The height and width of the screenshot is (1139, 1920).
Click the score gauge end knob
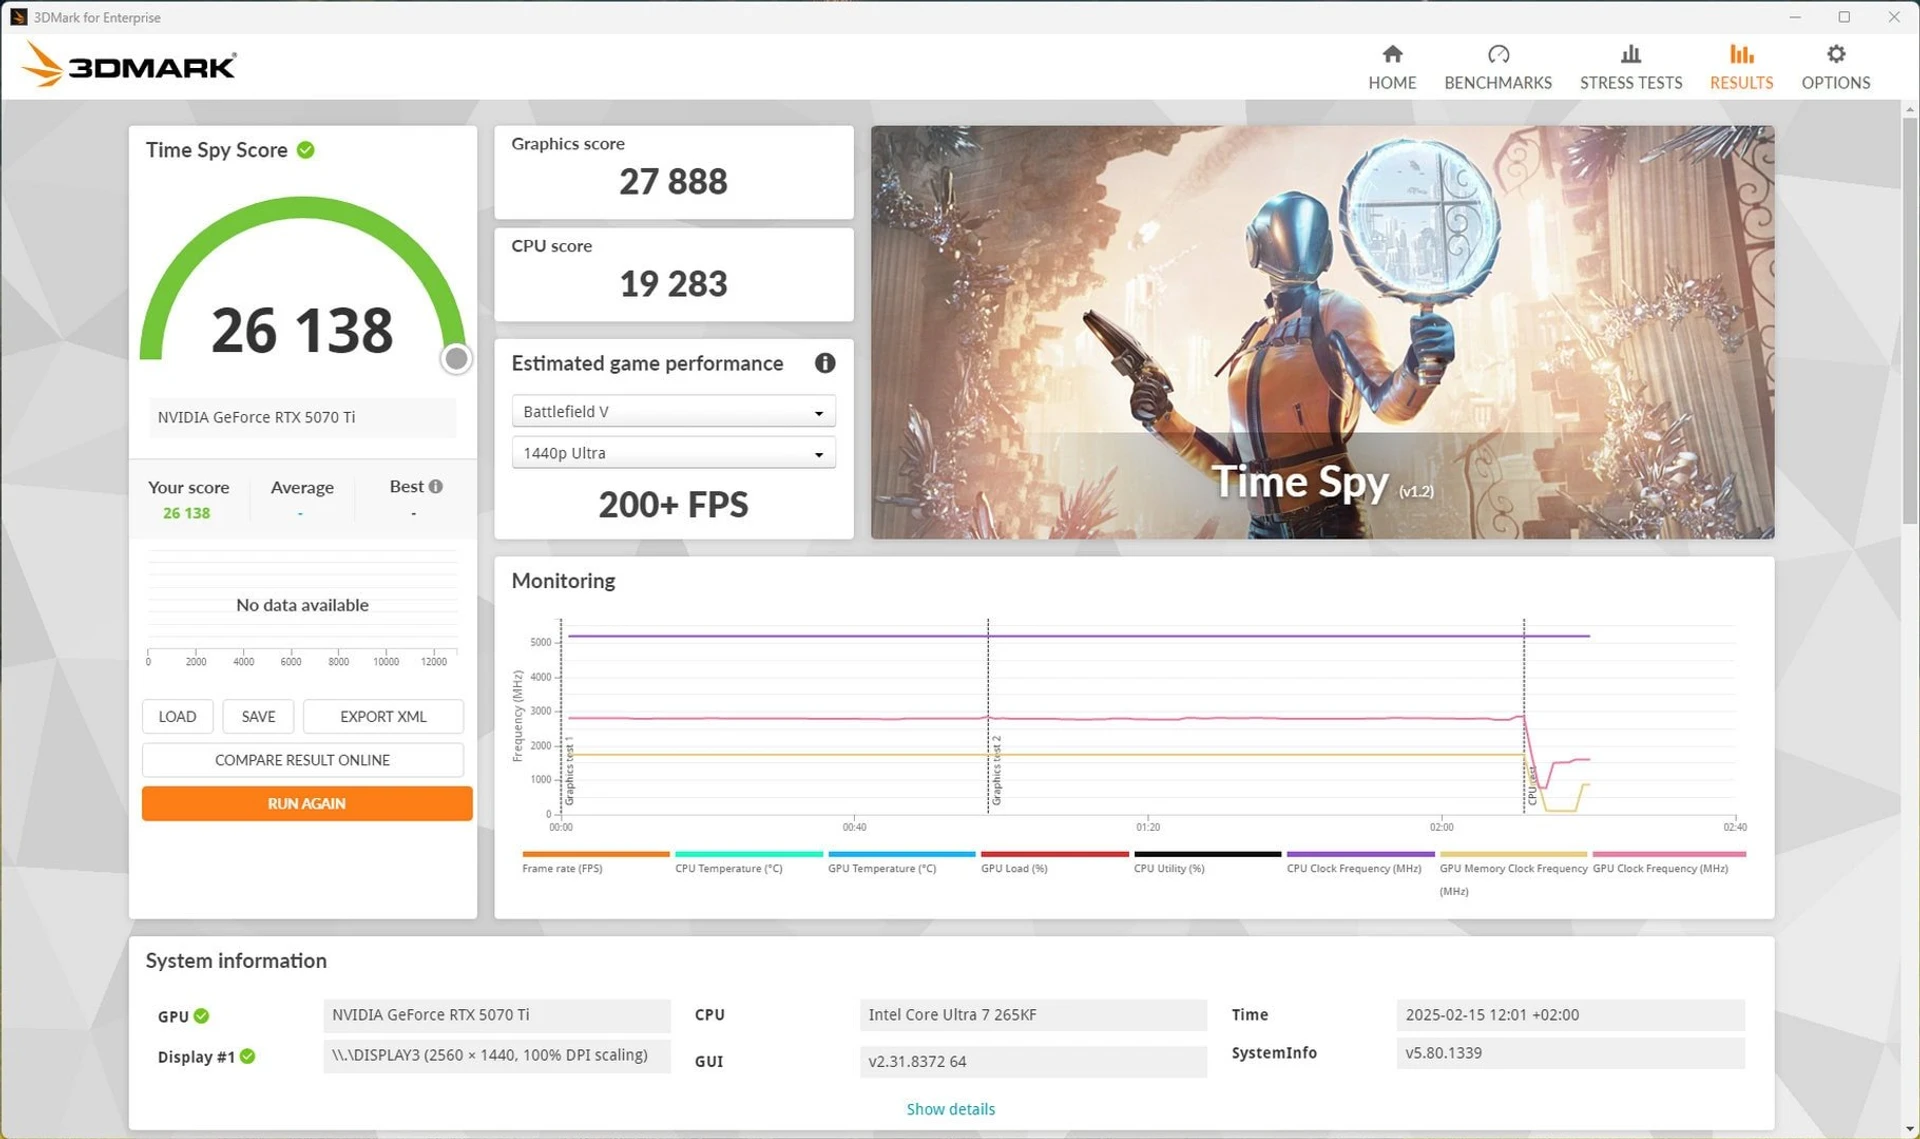(456, 358)
